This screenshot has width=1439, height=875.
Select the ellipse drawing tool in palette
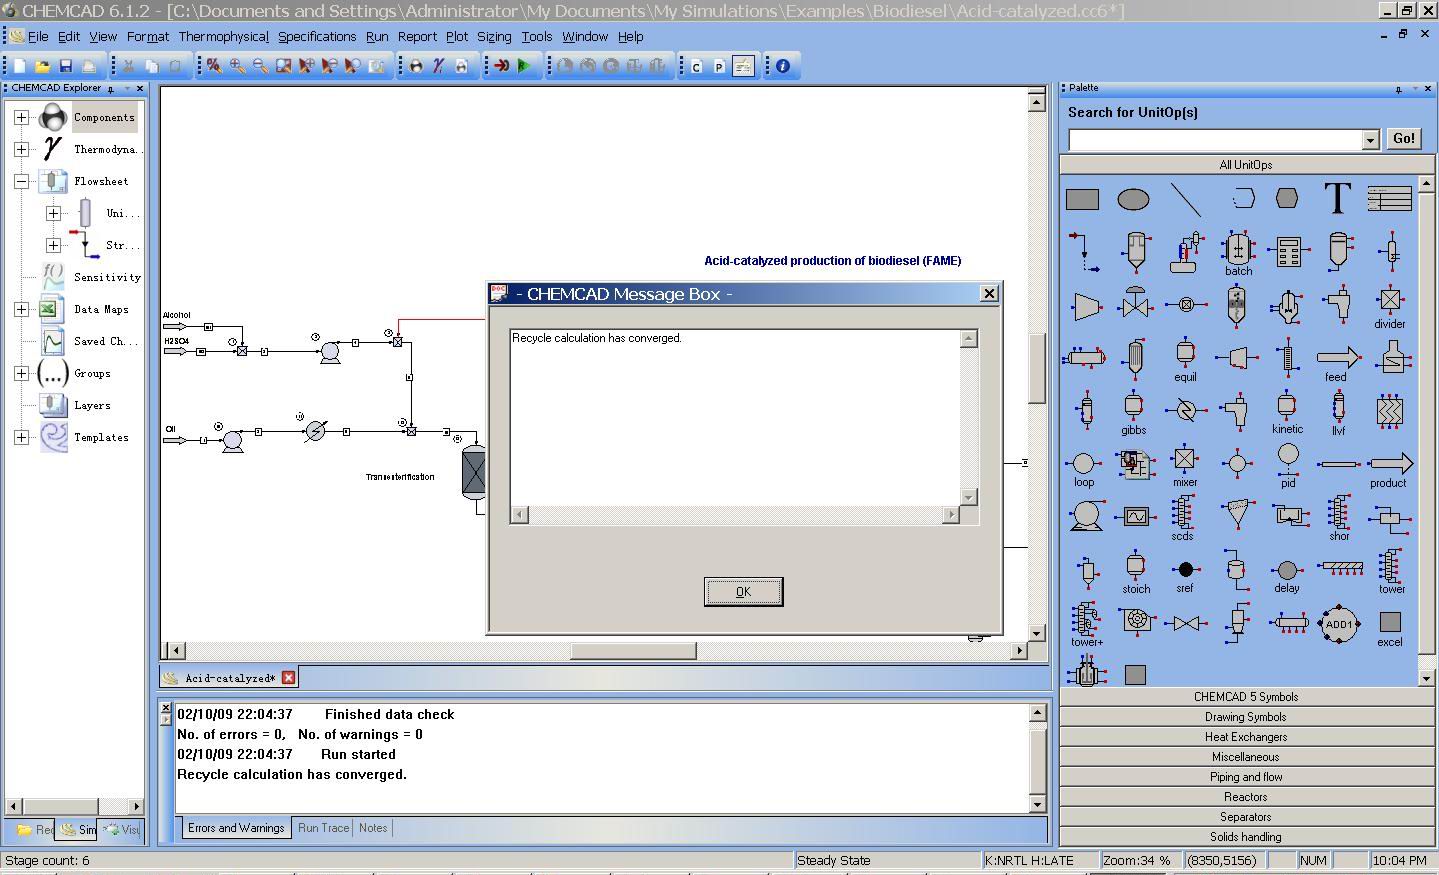pyautogui.click(x=1133, y=200)
